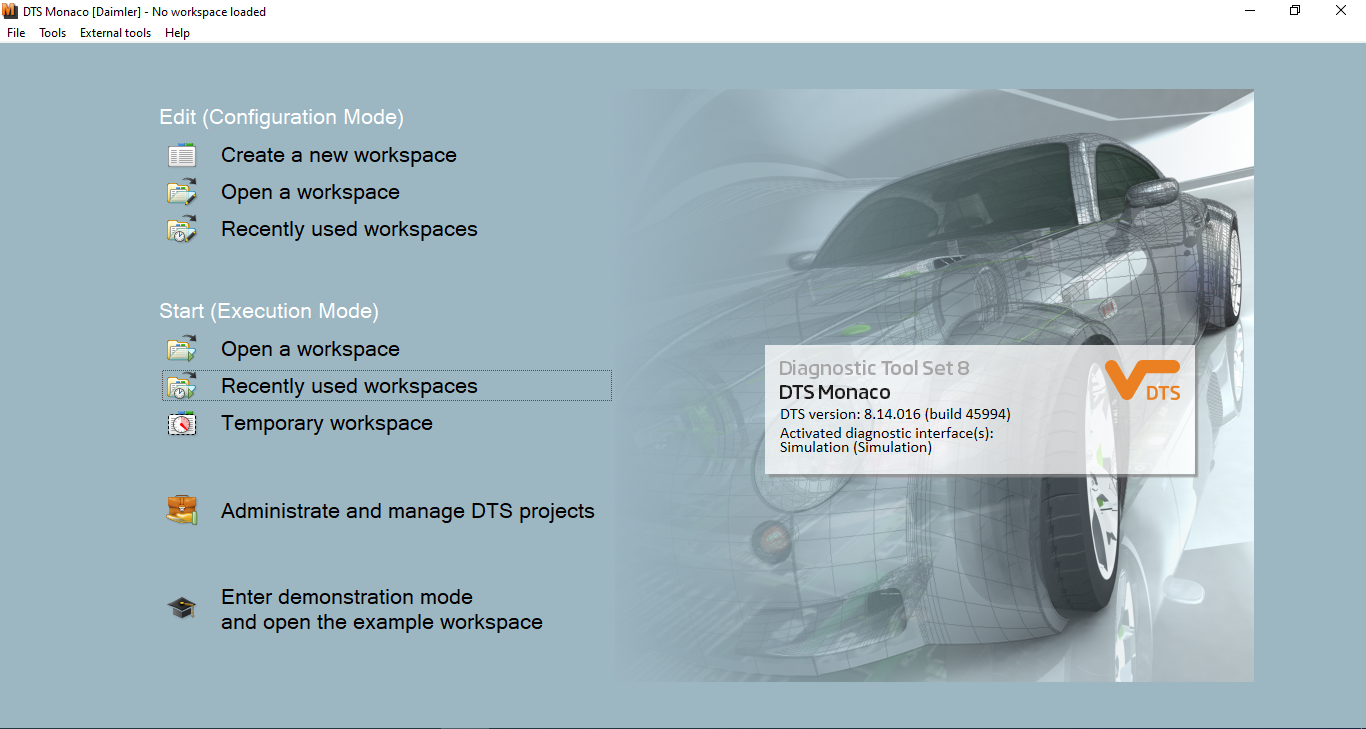Screen dimensions: 1366x729
Task: Select highlighted "Recently used workspaces" text under Start
Action: pyautogui.click(x=349, y=386)
